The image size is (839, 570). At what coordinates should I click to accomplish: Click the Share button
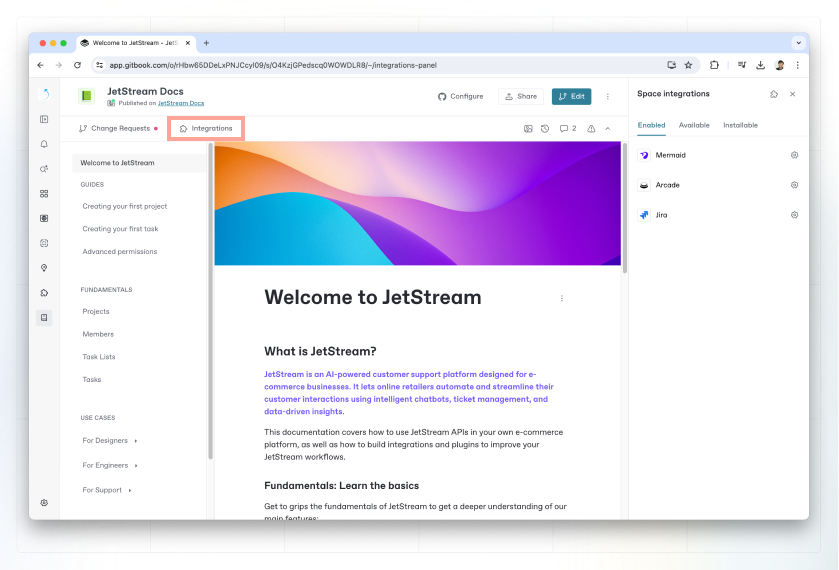pos(520,96)
